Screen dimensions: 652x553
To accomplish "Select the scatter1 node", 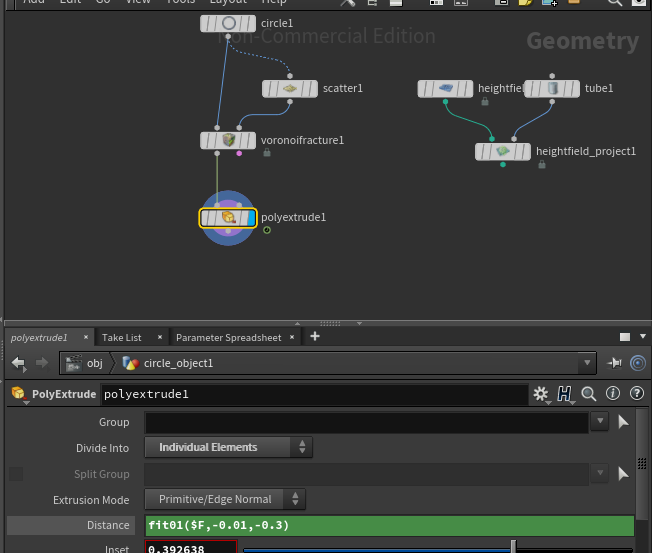I will (x=290, y=89).
